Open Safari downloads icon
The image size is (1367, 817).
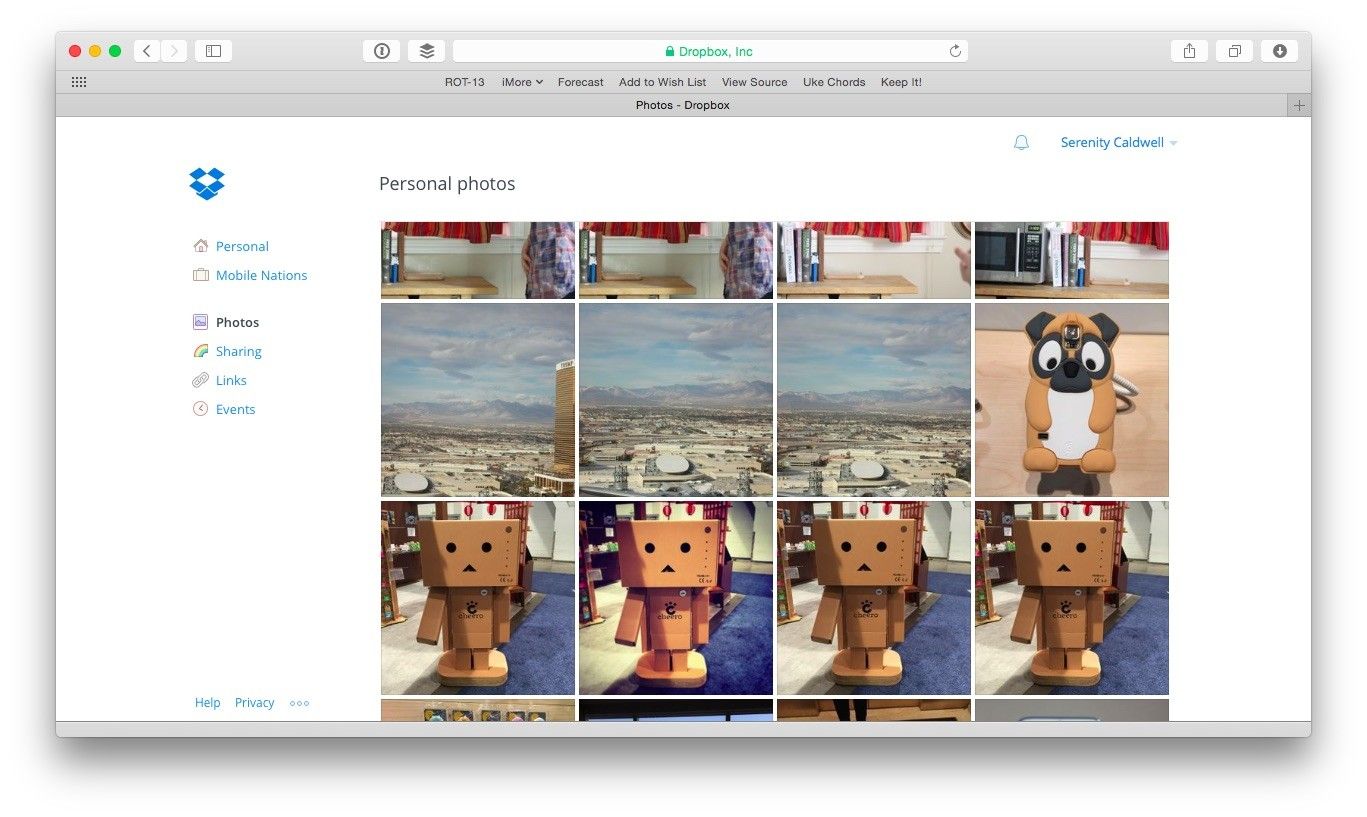tap(1279, 51)
